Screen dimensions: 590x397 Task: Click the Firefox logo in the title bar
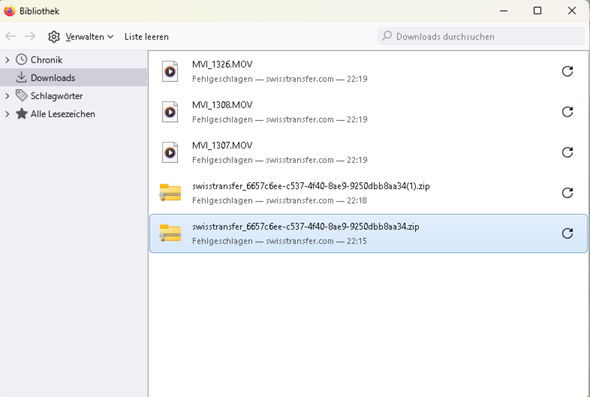pos(9,11)
